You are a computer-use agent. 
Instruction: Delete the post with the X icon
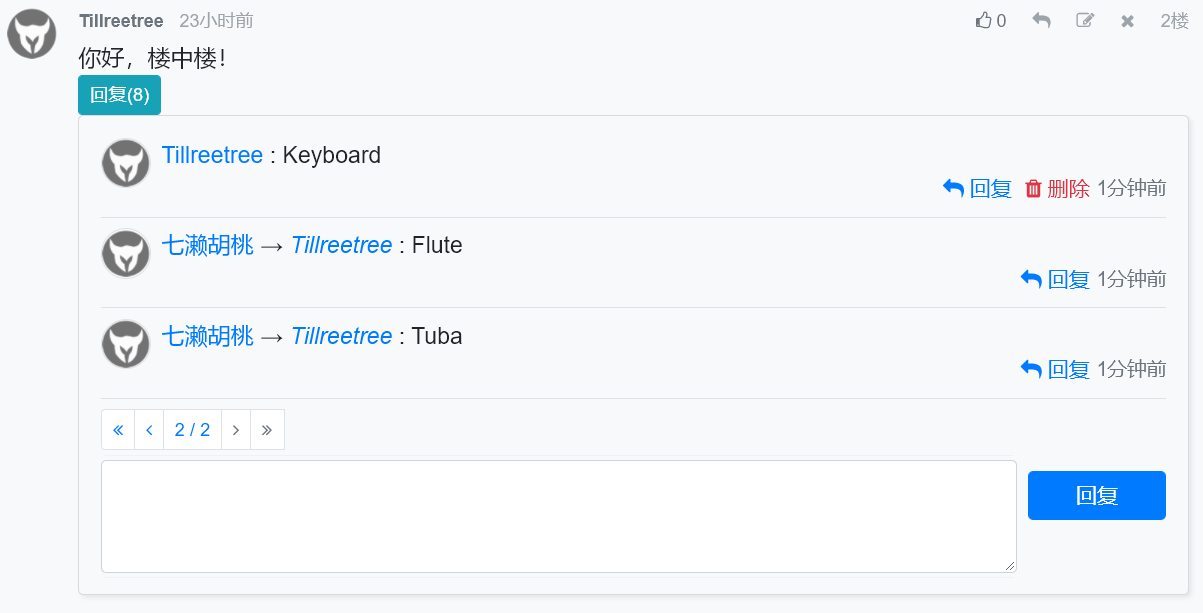coord(1128,21)
